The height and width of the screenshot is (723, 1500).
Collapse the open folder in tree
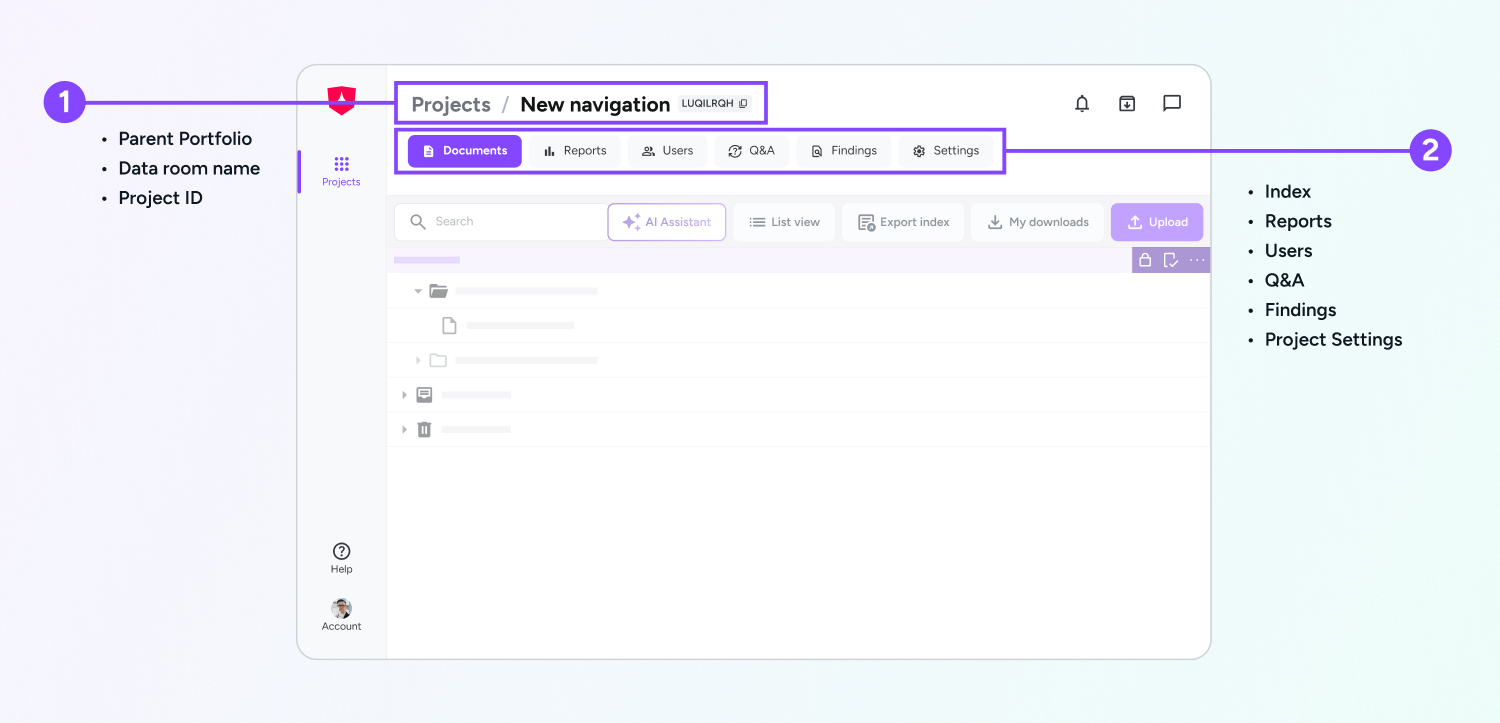(x=418, y=291)
